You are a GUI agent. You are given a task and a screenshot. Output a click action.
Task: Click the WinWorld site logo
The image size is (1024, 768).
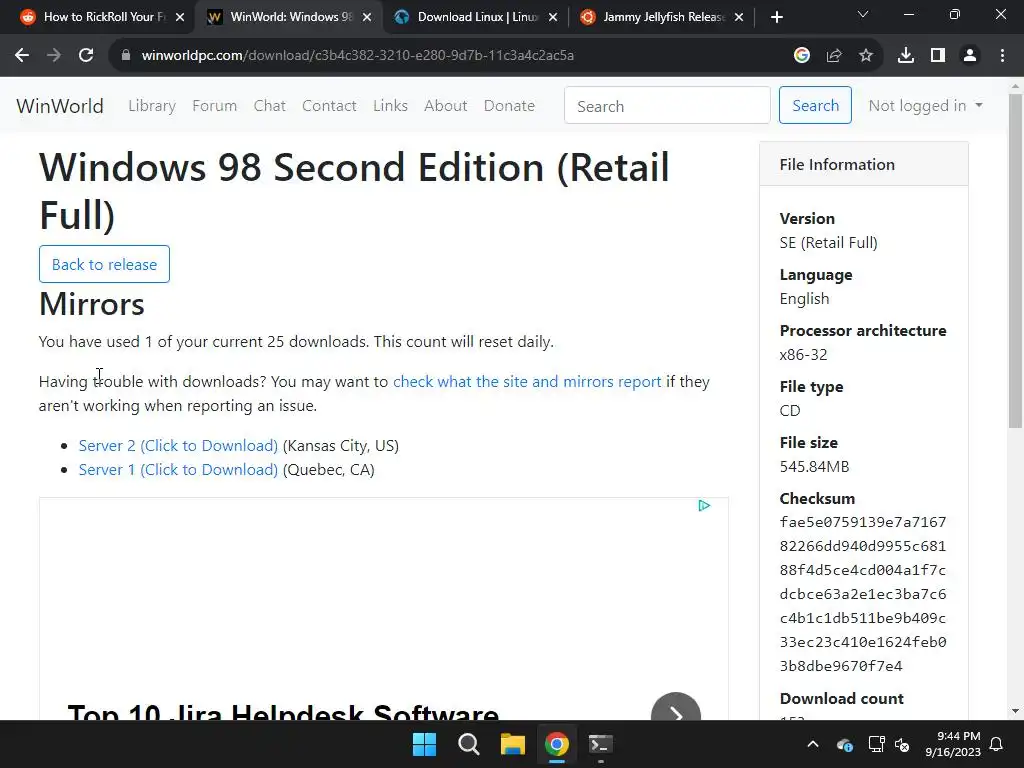[60, 106]
